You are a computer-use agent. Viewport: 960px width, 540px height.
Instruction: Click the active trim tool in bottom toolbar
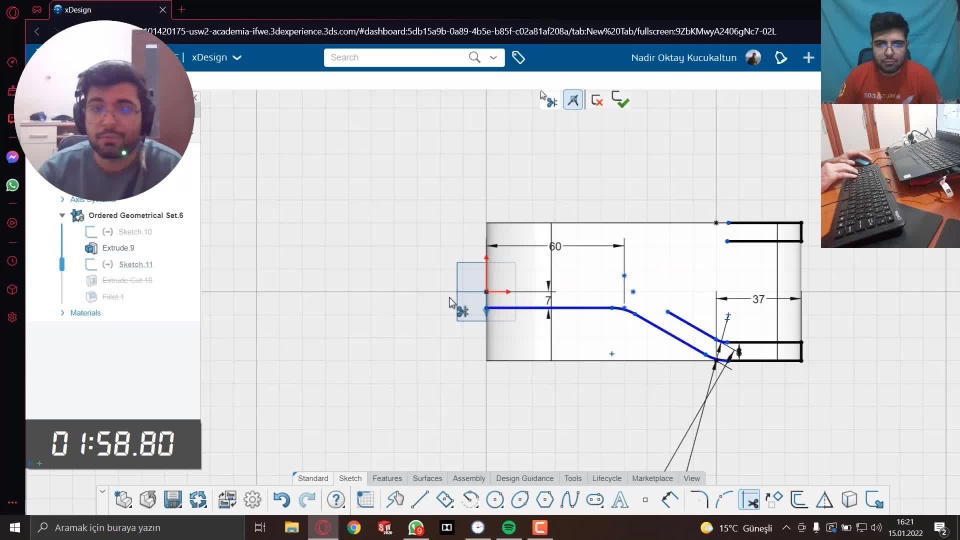click(x=749, y=500)
